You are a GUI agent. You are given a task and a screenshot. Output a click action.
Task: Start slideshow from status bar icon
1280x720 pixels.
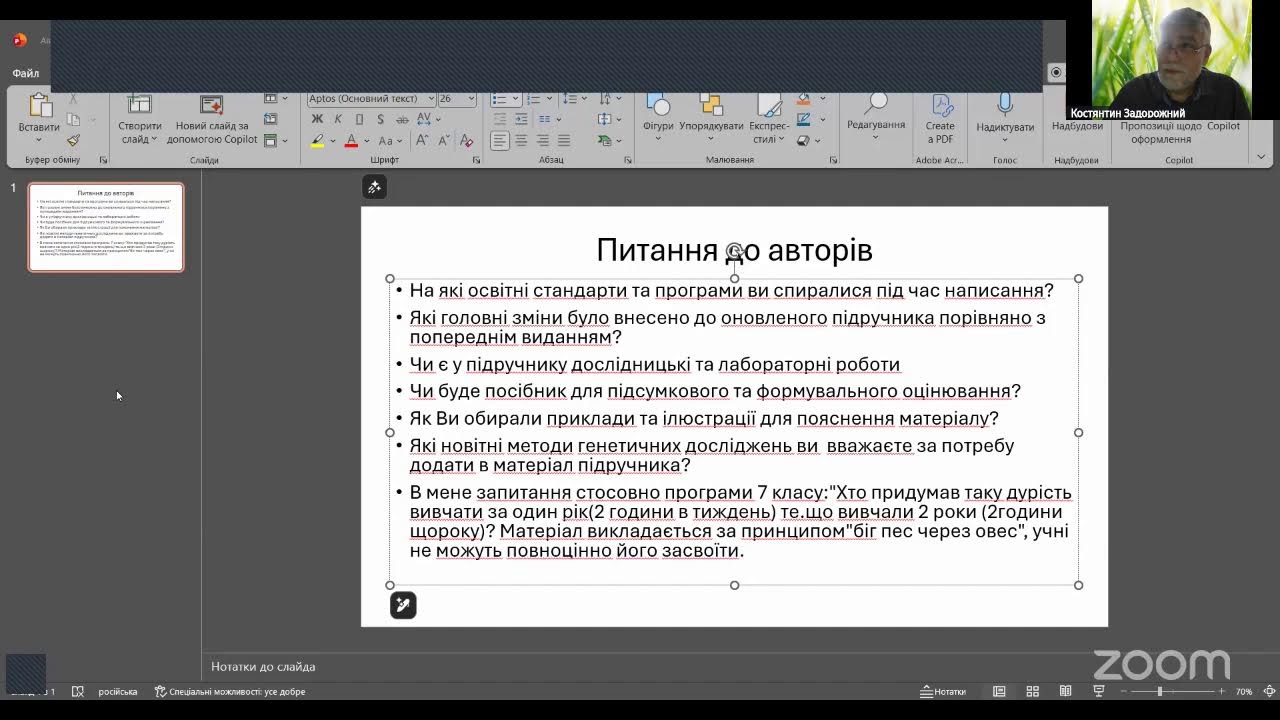[1099, 691]
